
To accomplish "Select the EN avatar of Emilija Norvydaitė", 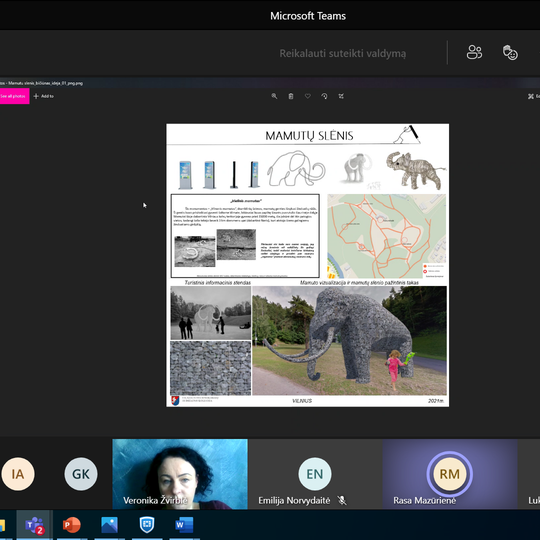I will coord(315,474).
